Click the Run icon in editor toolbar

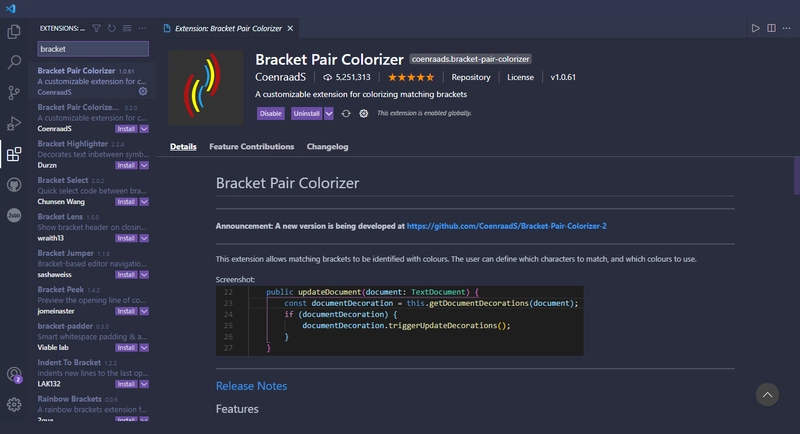click(756, 28)
